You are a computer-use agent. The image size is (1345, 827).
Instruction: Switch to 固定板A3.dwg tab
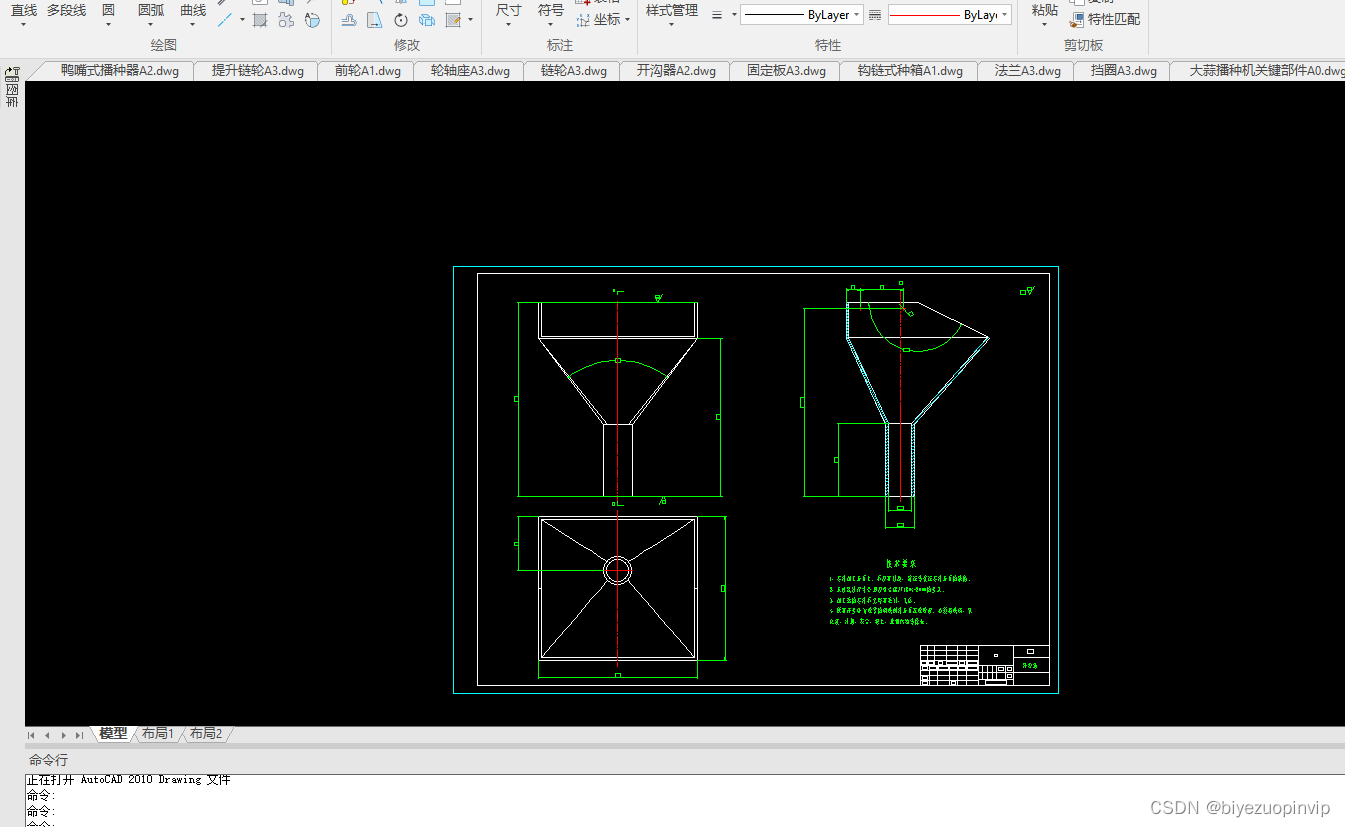pos(786,71)
